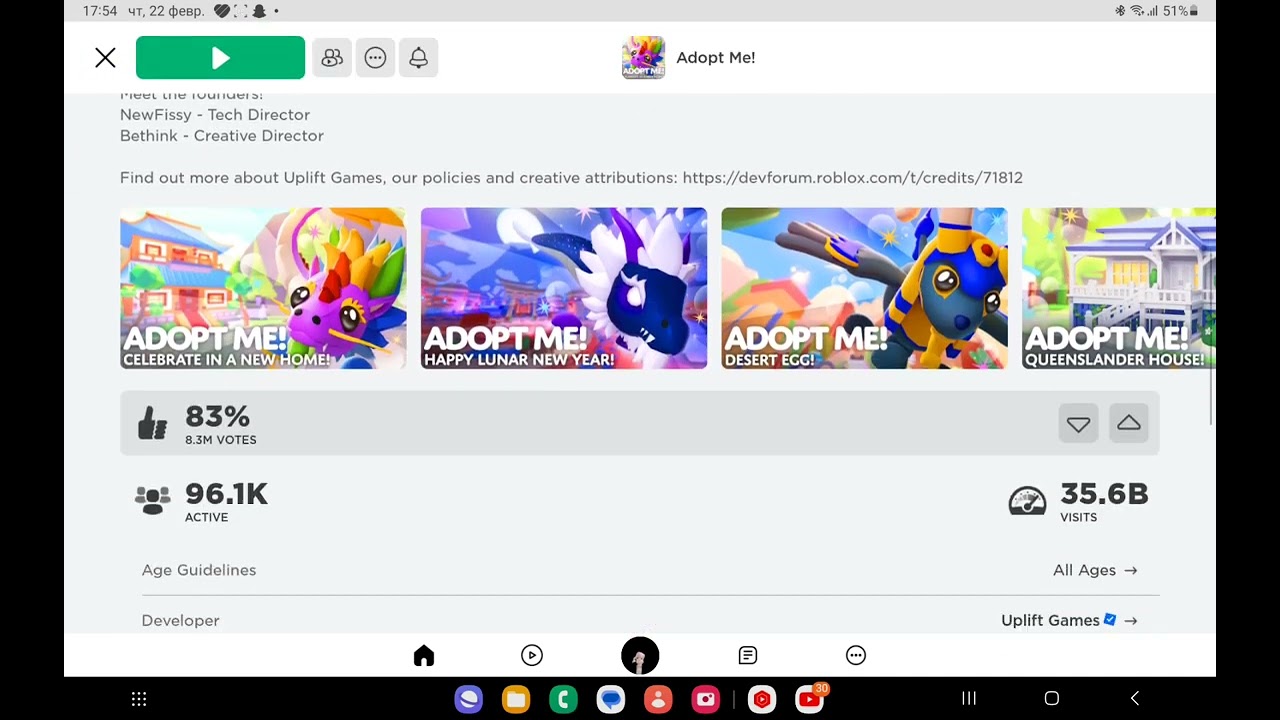The height and width of the screenshot is (720, 1280).
Task: Tap the Android home navigation button
Action: [1052, 699]
